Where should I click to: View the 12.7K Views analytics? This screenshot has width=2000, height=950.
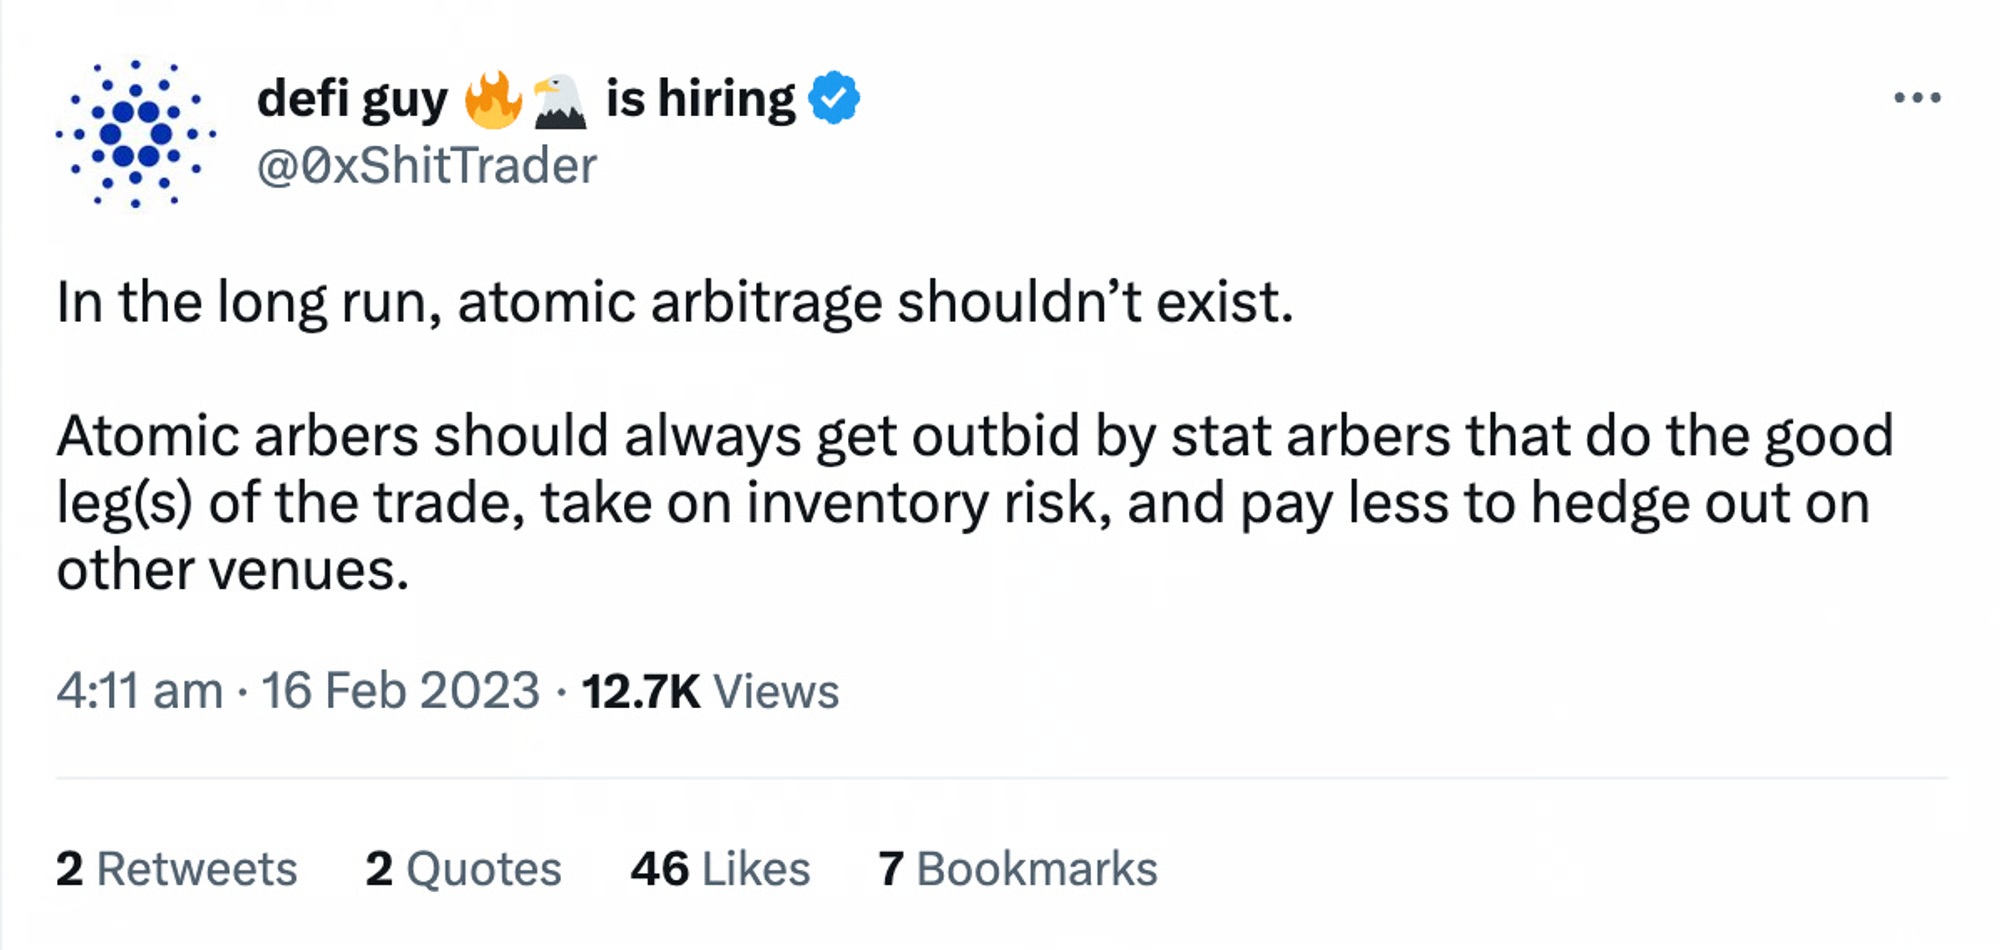click(710, 691)
